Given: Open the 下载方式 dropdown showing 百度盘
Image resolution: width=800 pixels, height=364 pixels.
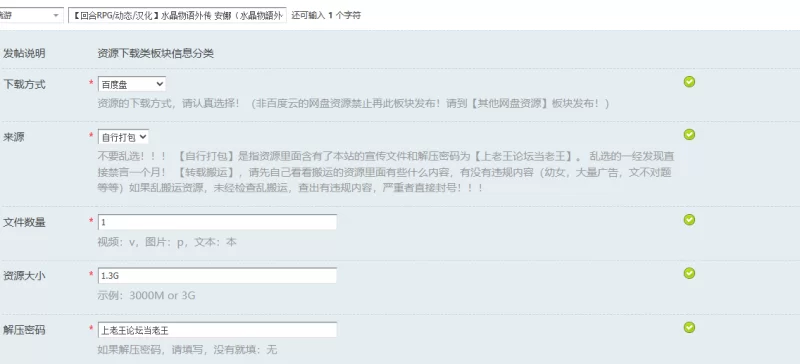Looking at the screenshot, I should (132, 84).
